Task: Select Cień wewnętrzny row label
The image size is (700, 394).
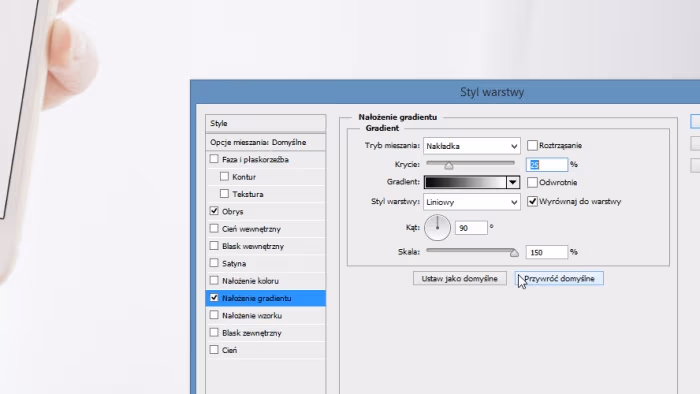Action: coord(251,229)
